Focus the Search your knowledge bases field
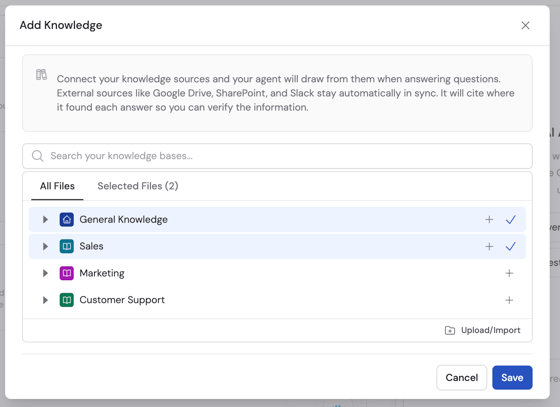The image size is (560, 407). [277, 156]
